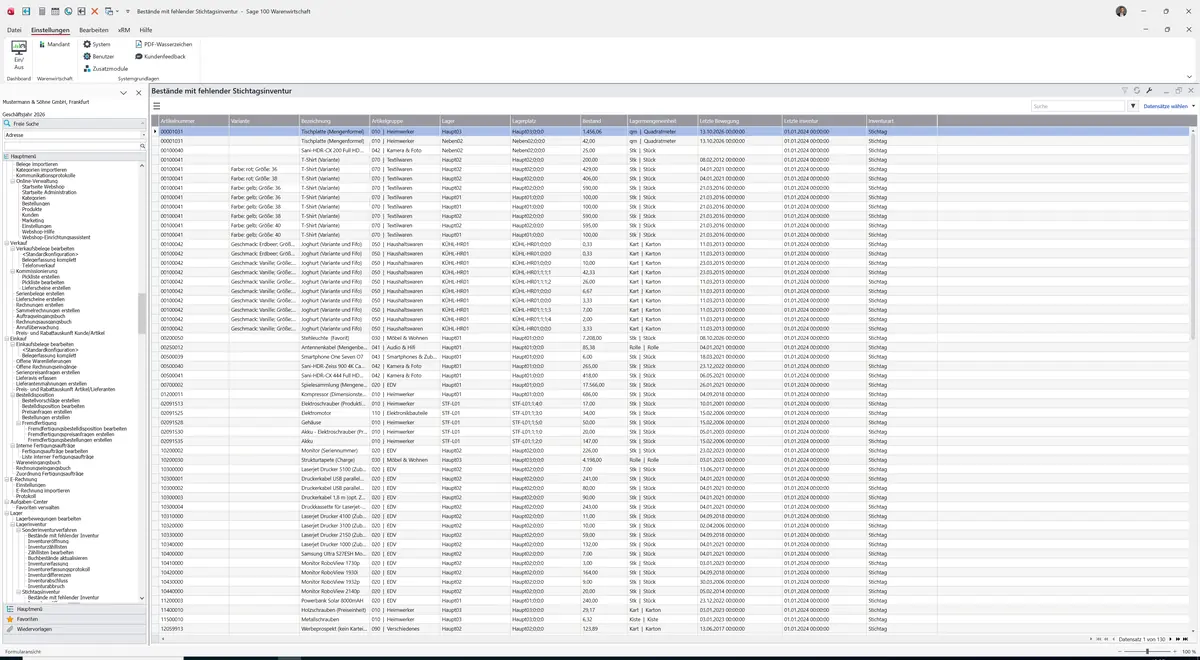This screenshot has height=660, width=1200.
Task: Open the user profile avatar
Action: (1121, 11)
